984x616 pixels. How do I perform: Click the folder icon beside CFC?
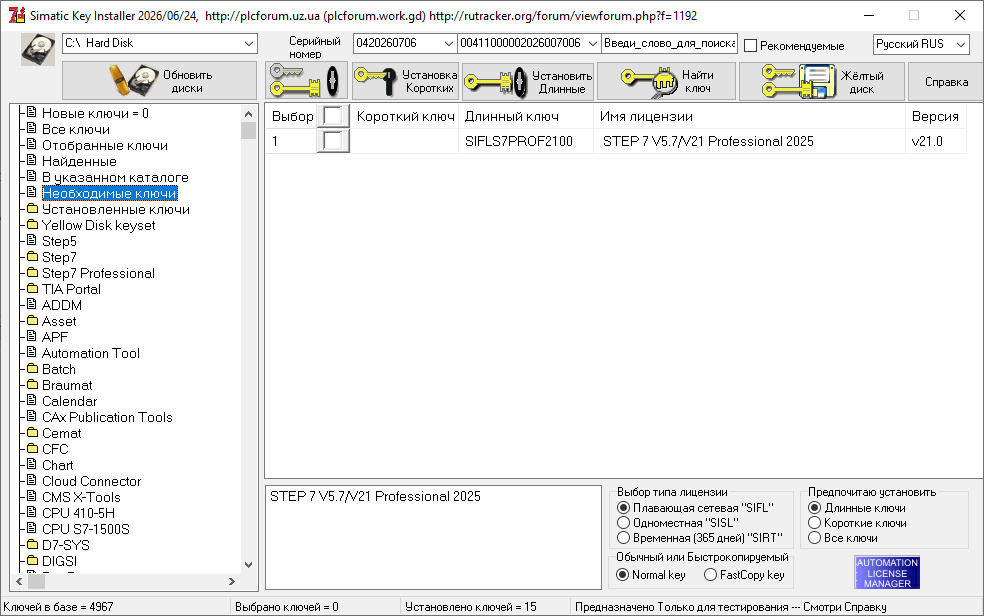[x=32, y=449]
